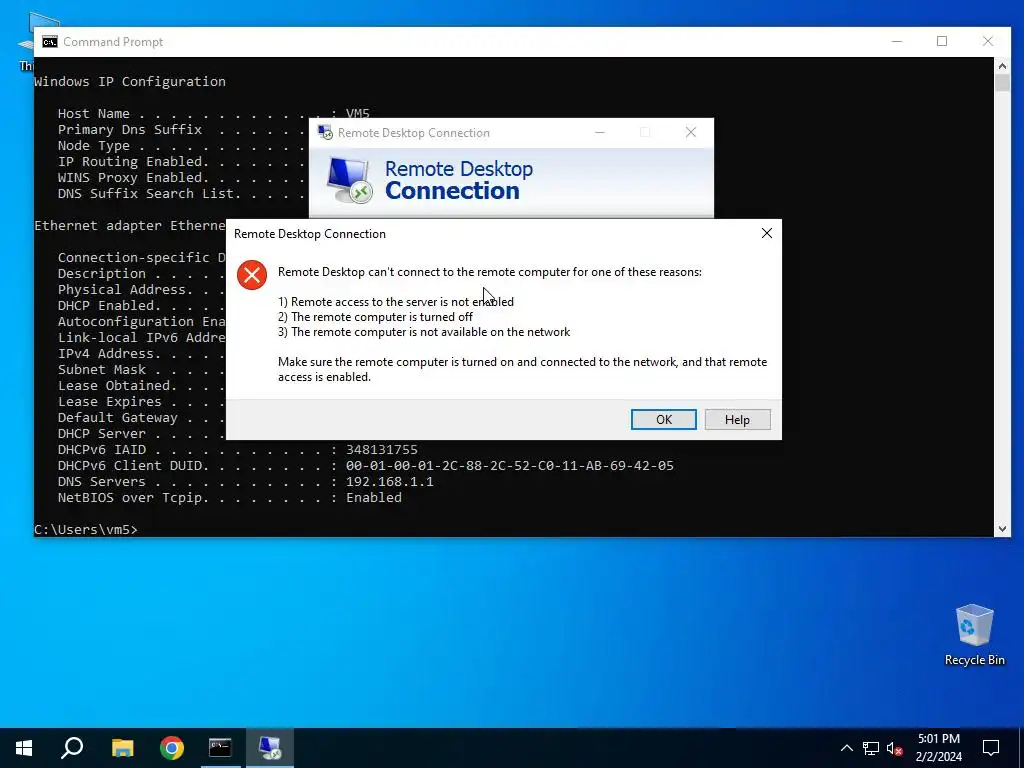Image resolution: width=1024 pixels, height=768 pixels.
Task: Click the "Windows IP Configuration" heading
Action: coord(130,82)
